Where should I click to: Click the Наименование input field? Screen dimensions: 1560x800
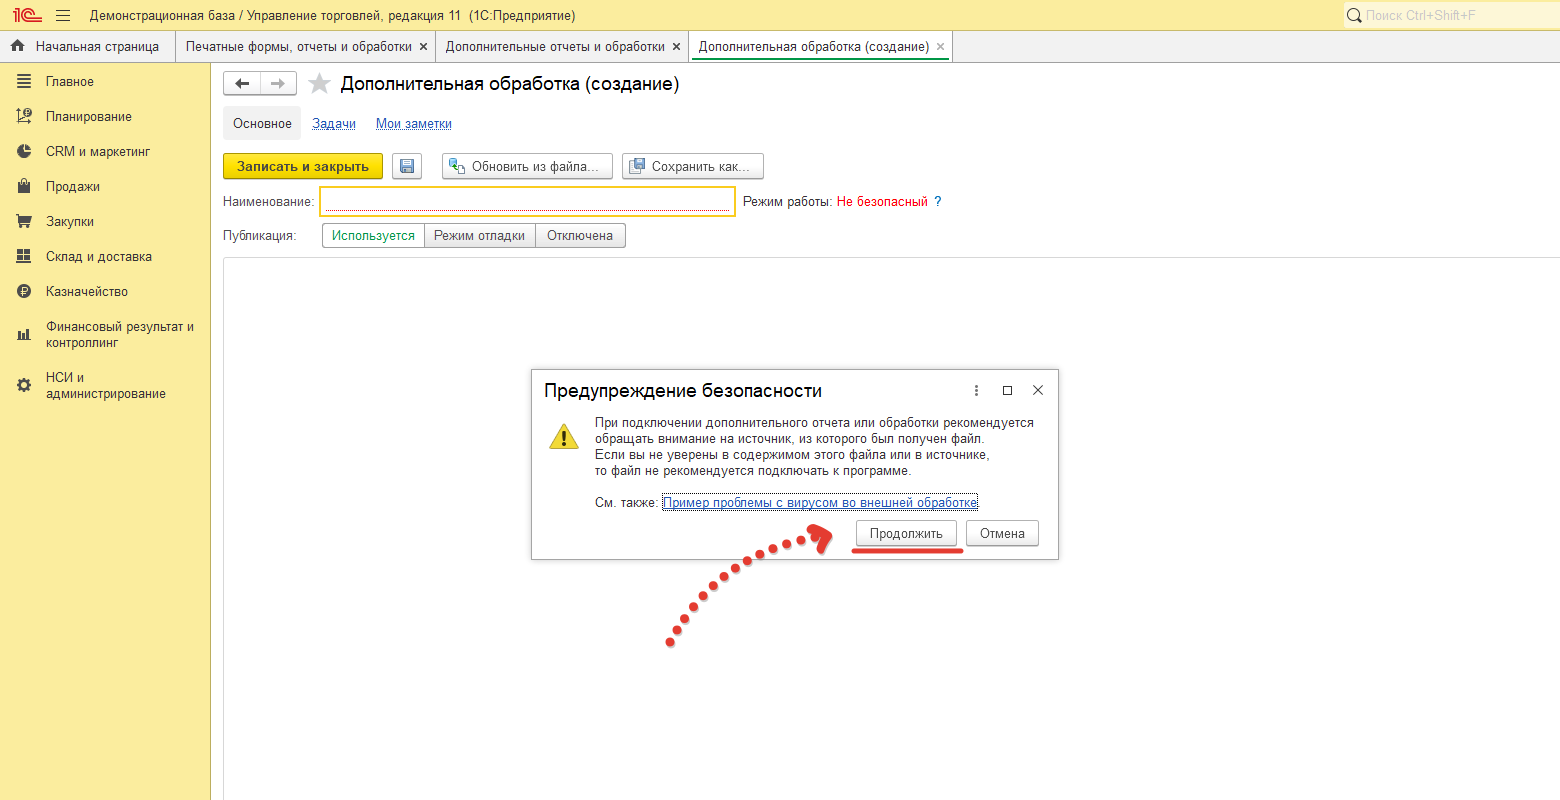coord(527,201)
